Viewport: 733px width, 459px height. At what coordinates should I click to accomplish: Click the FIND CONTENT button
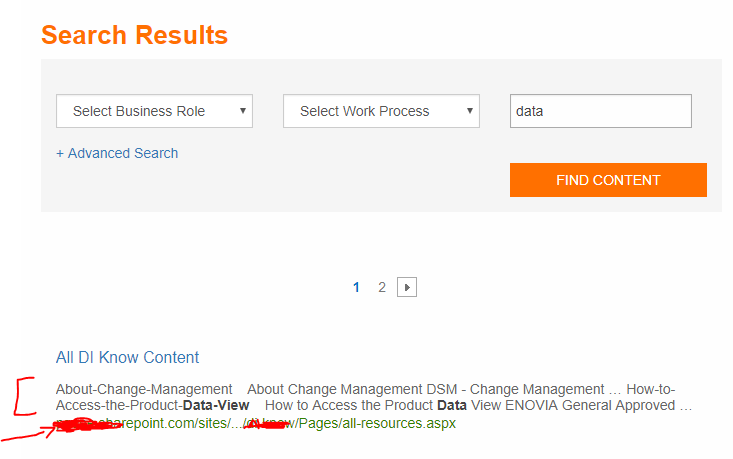(608, 180)
